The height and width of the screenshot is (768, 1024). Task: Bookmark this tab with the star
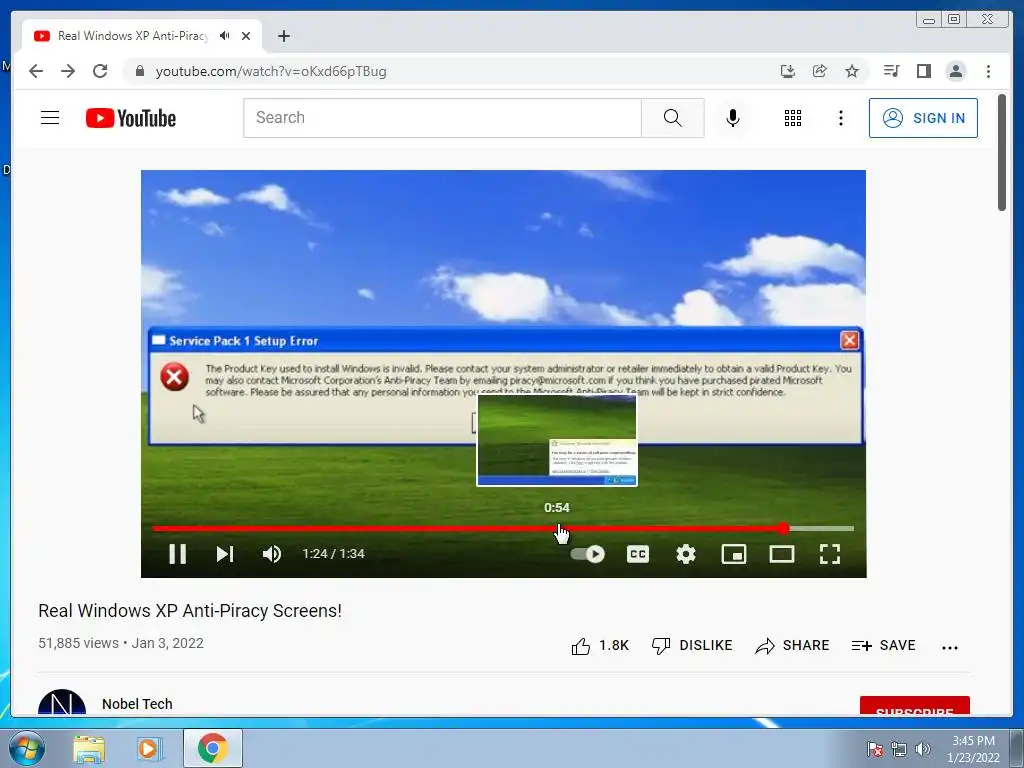point(852,71)
